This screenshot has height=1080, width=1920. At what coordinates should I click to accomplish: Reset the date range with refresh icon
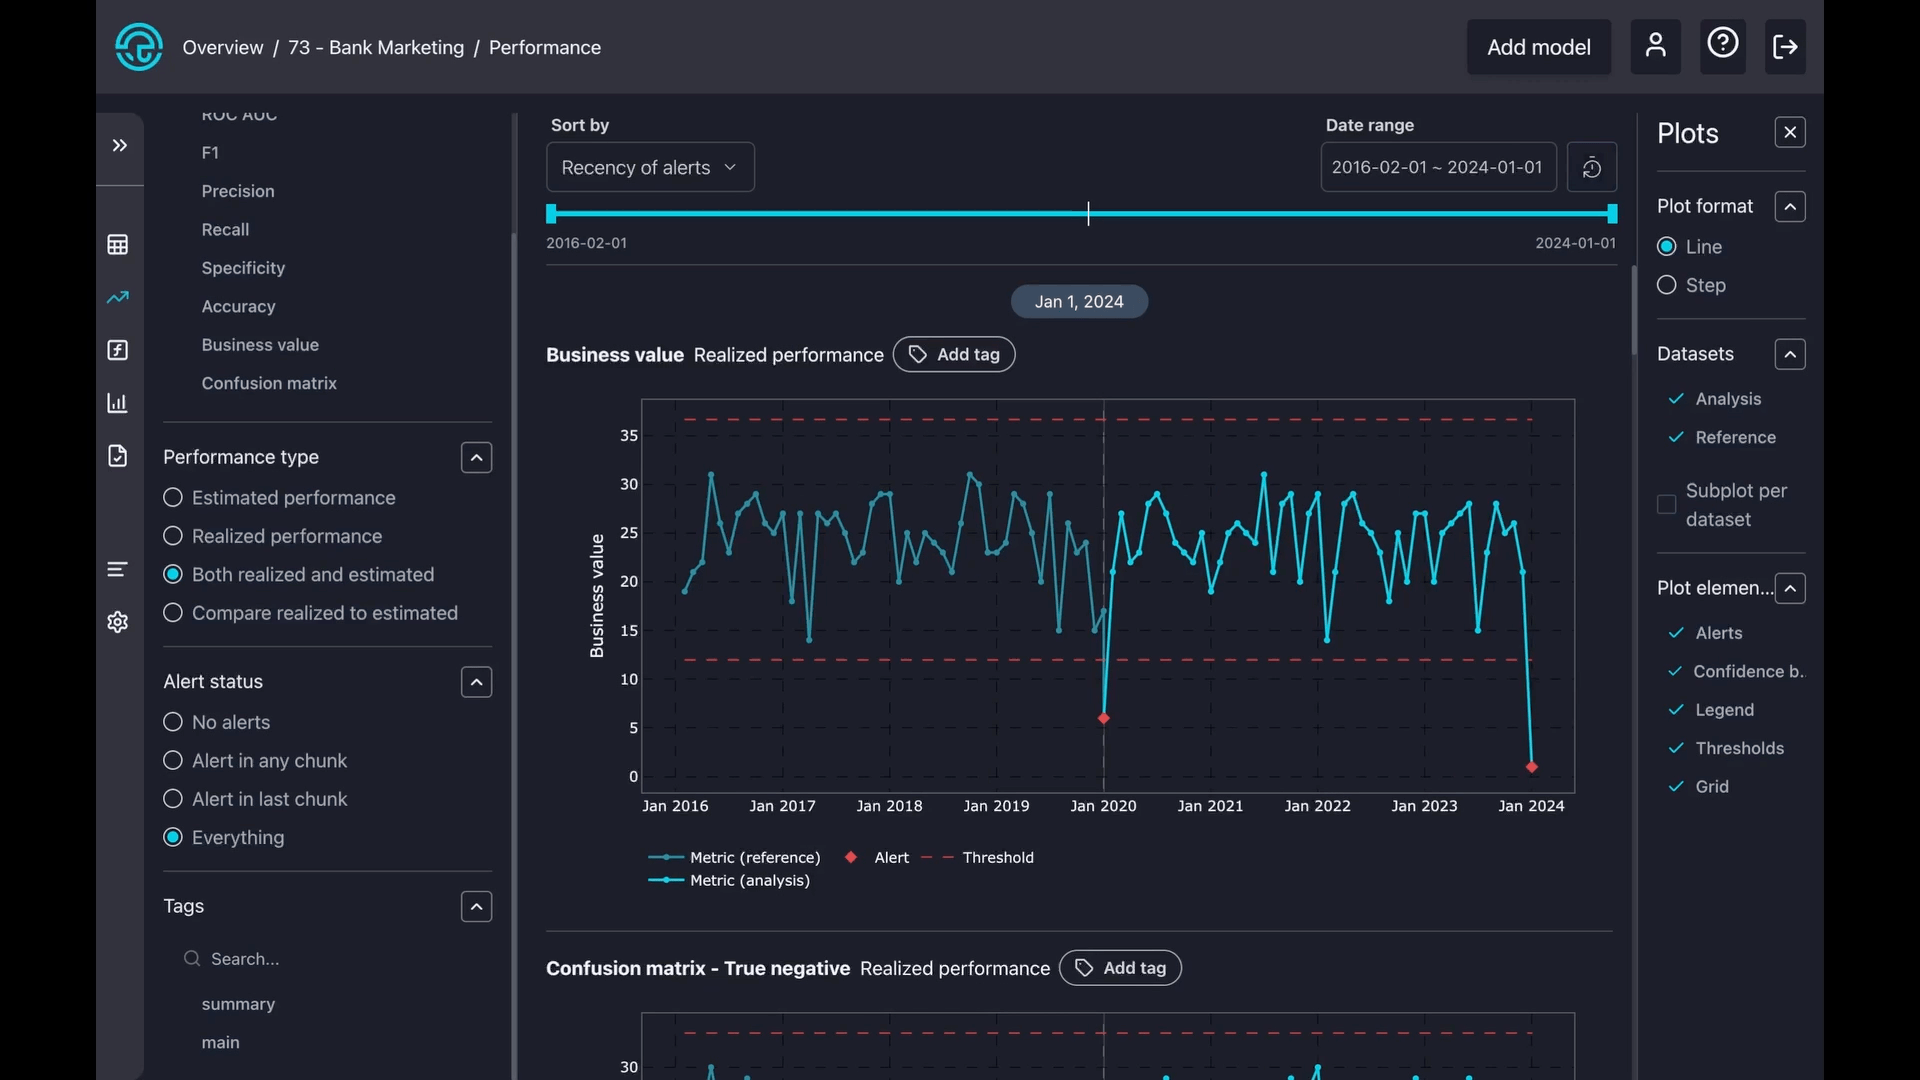[x=1591, y=168]
